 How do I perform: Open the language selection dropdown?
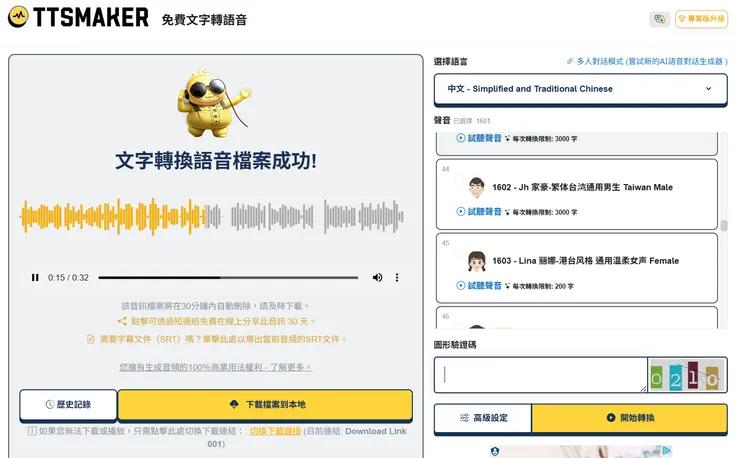580,89
